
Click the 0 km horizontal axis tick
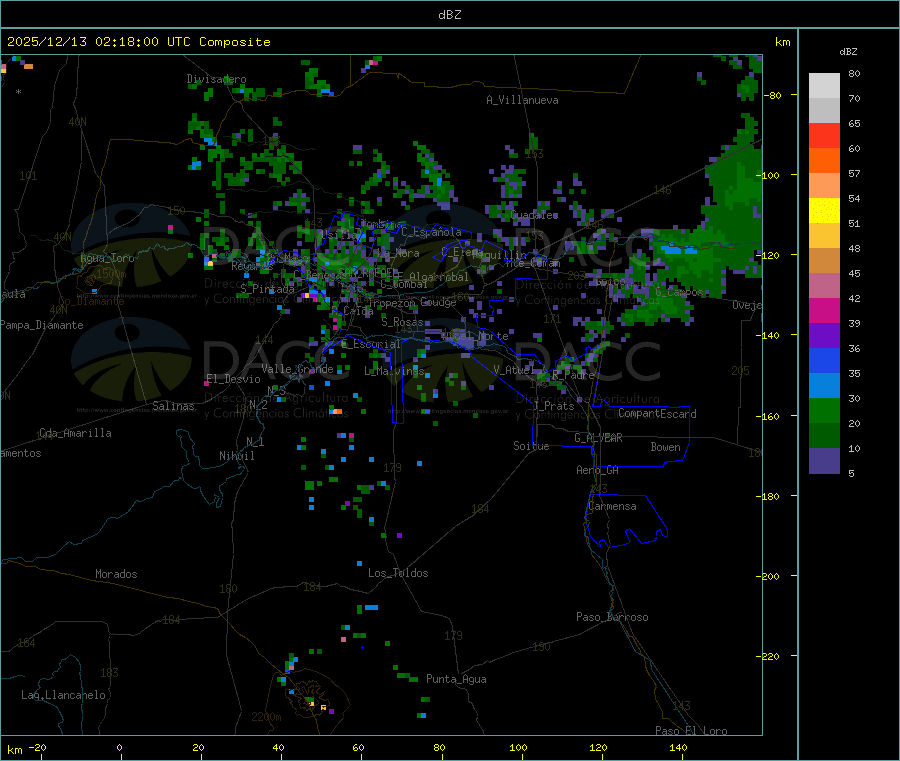[119, 747]
